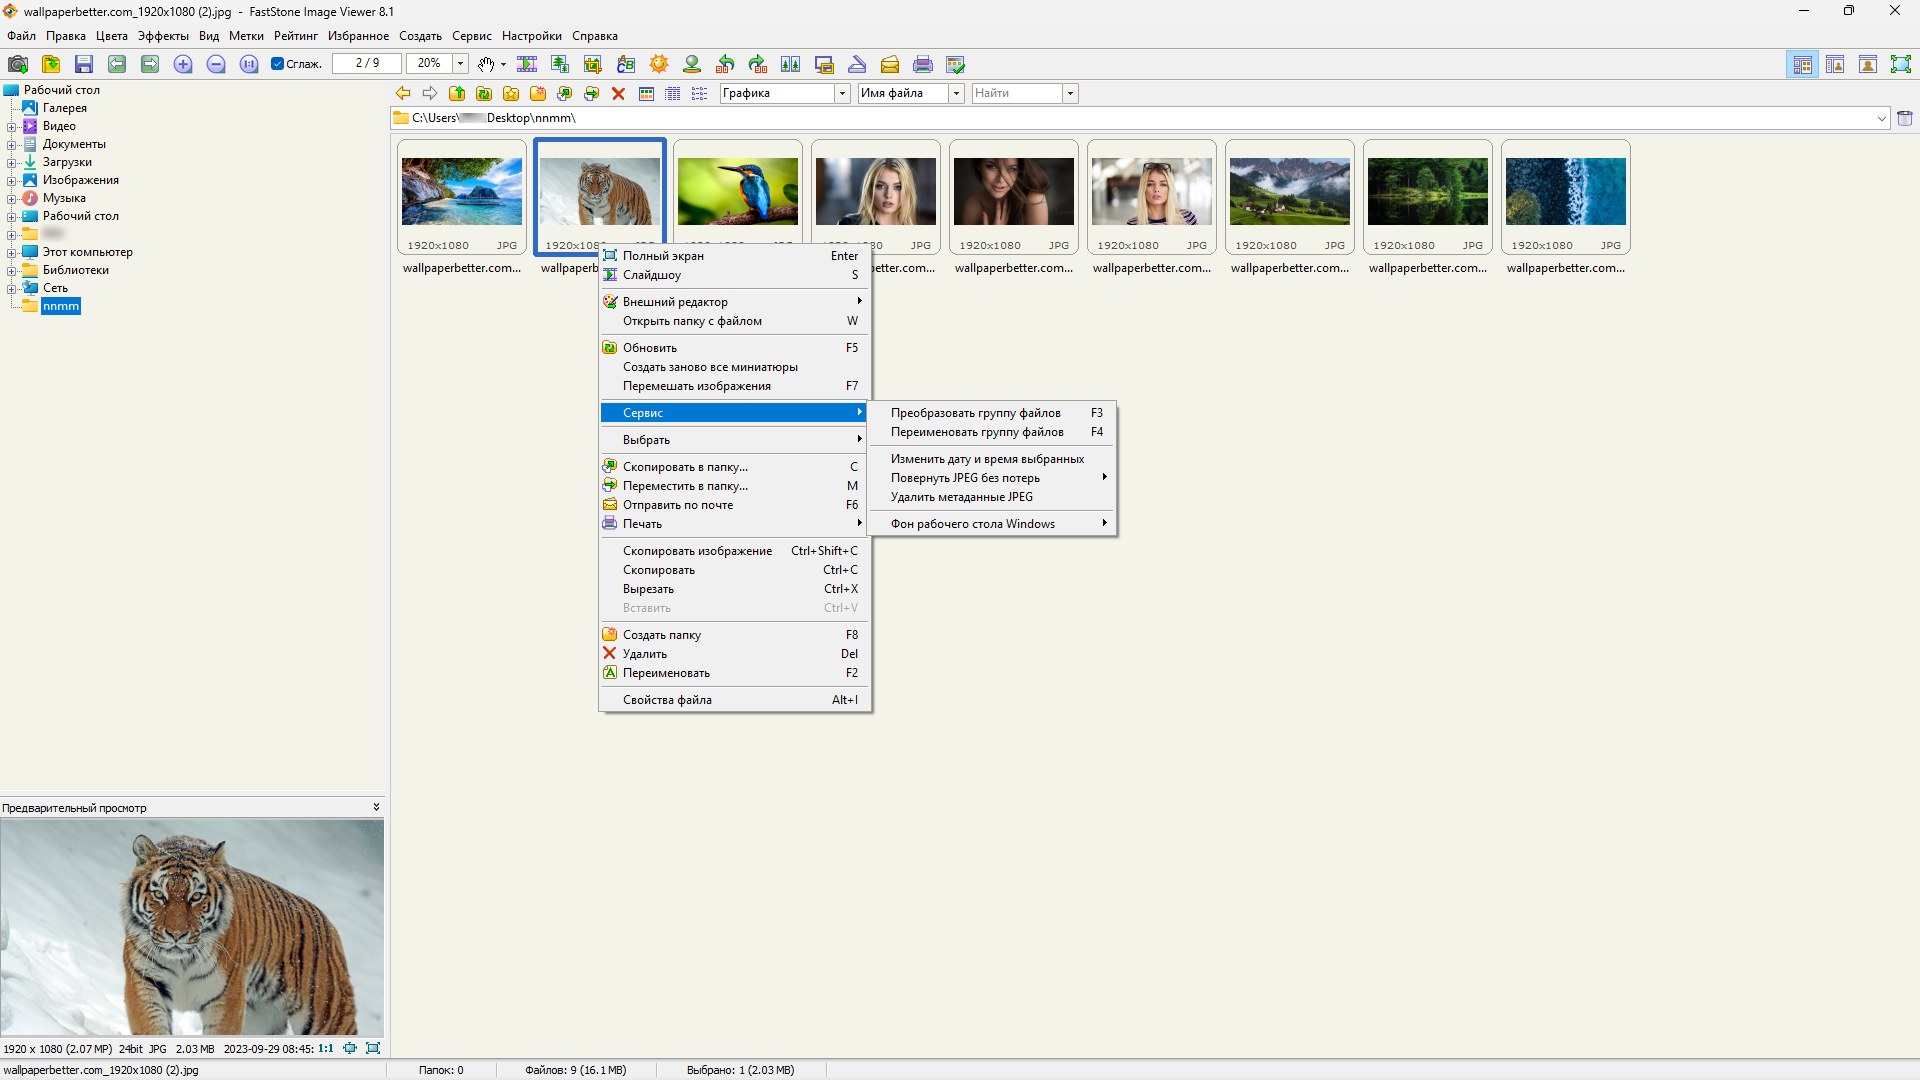Click the Save floppy disk icon
The width and height of the screenshot is (1920, 1080).
tap(84, 64)
